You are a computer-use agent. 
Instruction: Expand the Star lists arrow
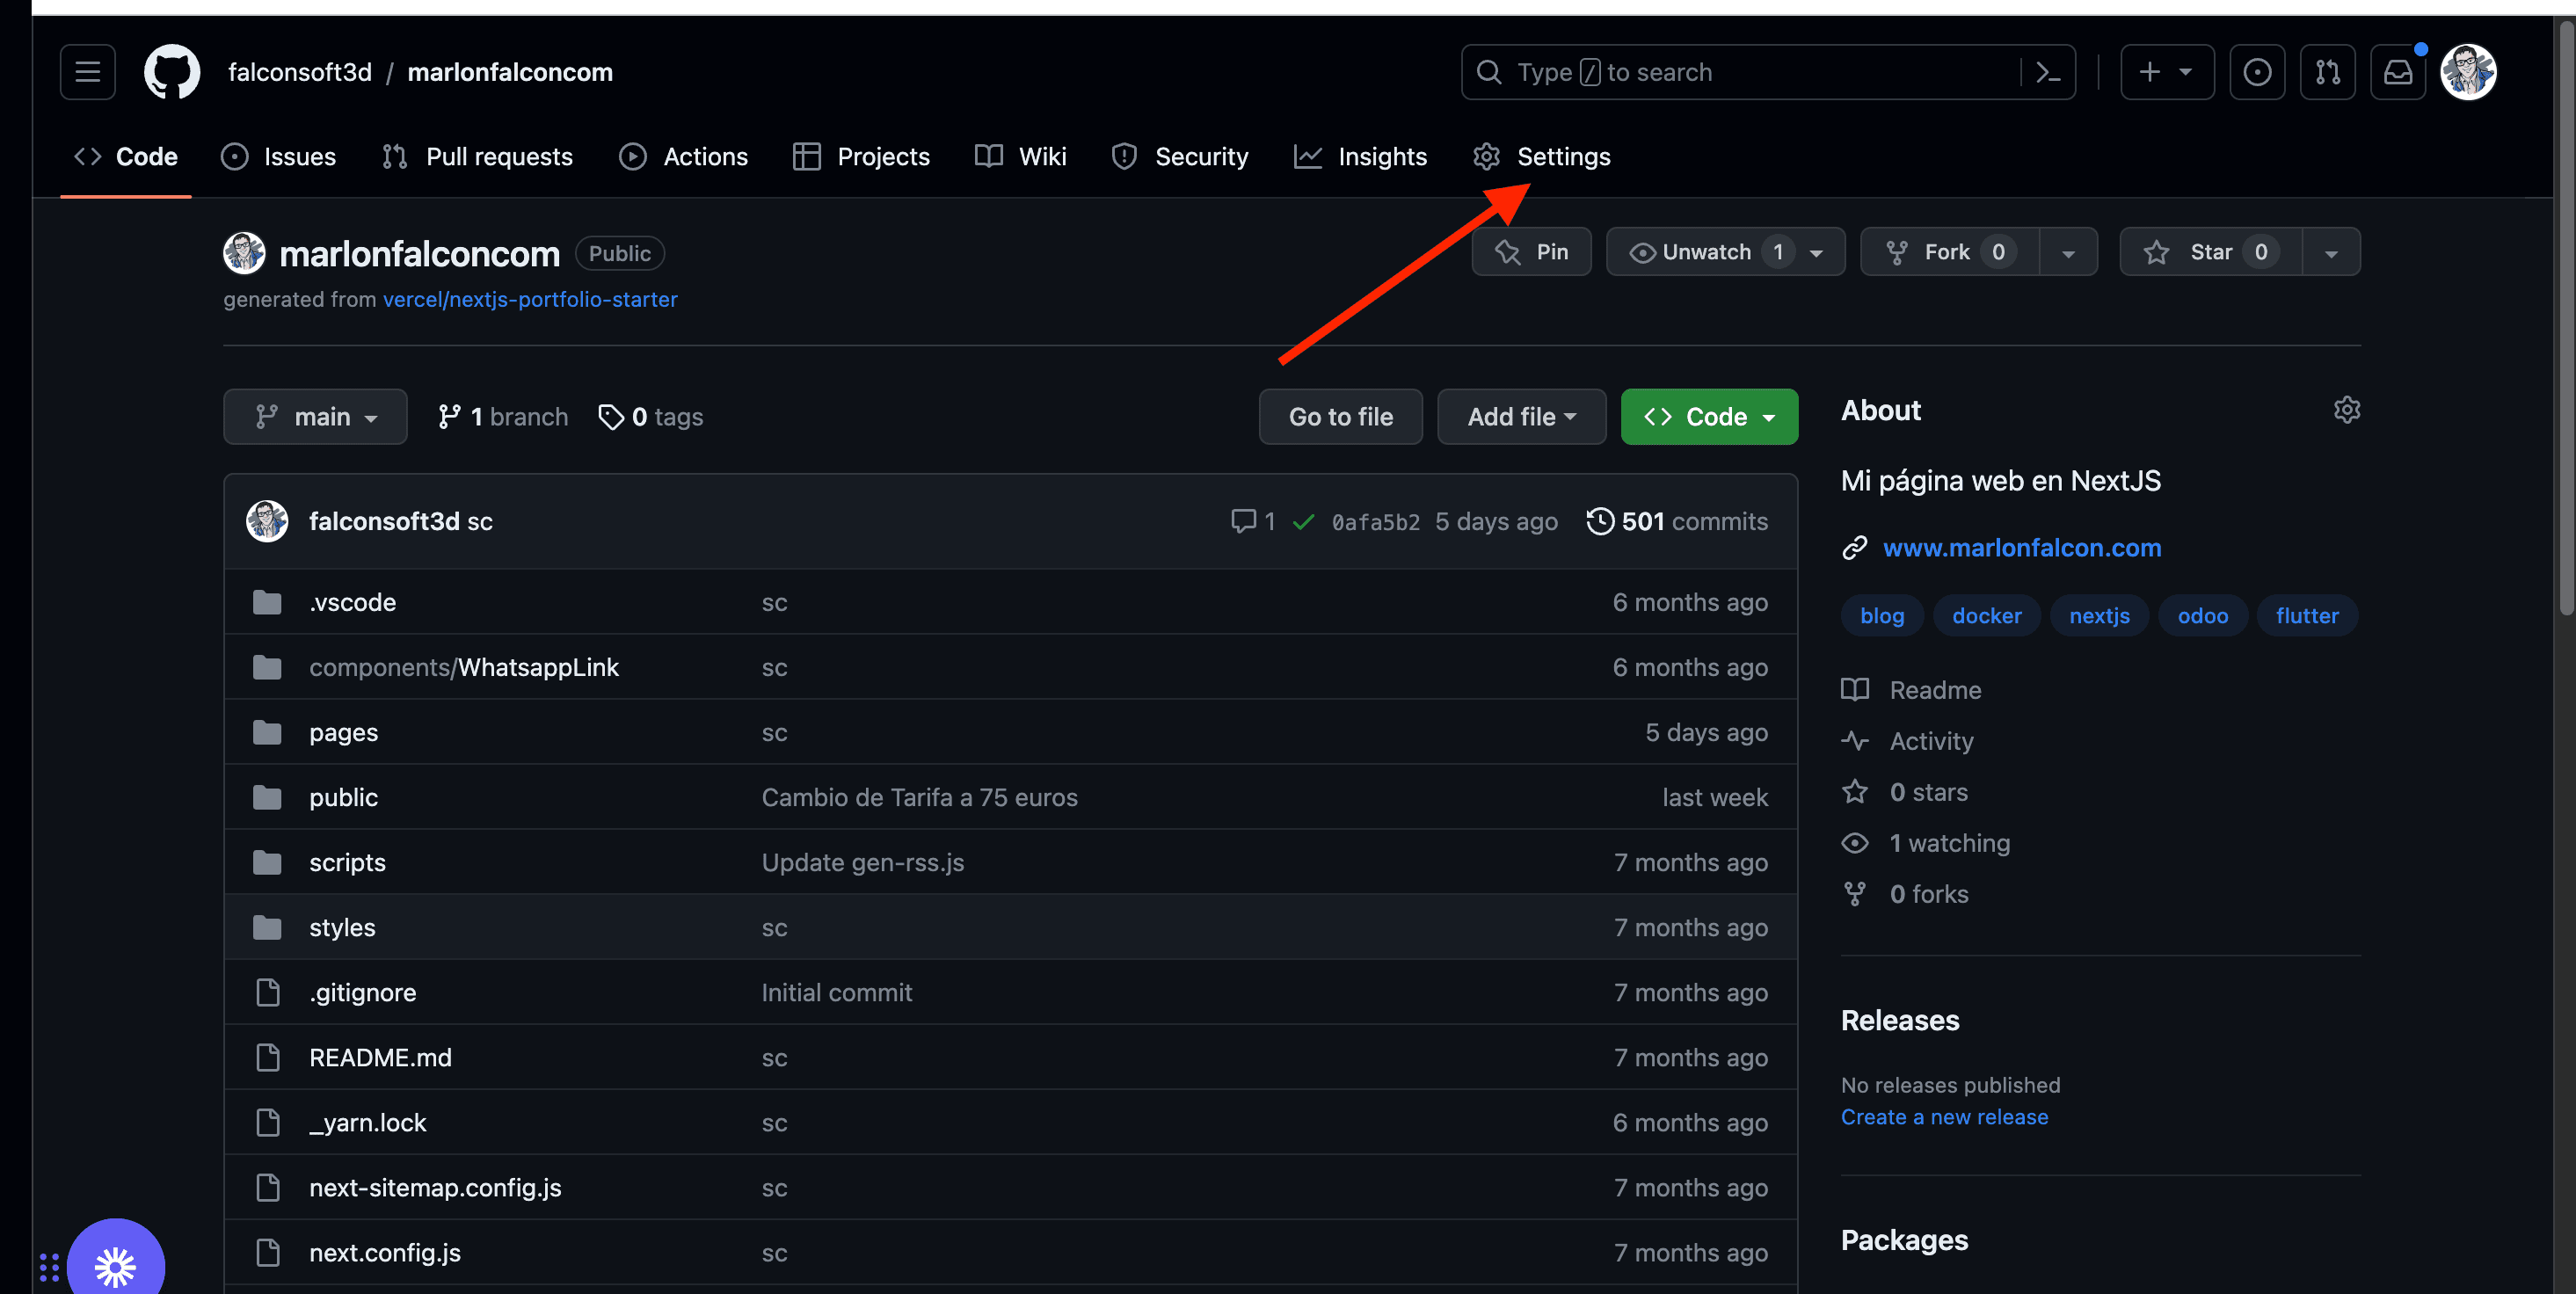pyautogui.click(x=2331, y=252)
